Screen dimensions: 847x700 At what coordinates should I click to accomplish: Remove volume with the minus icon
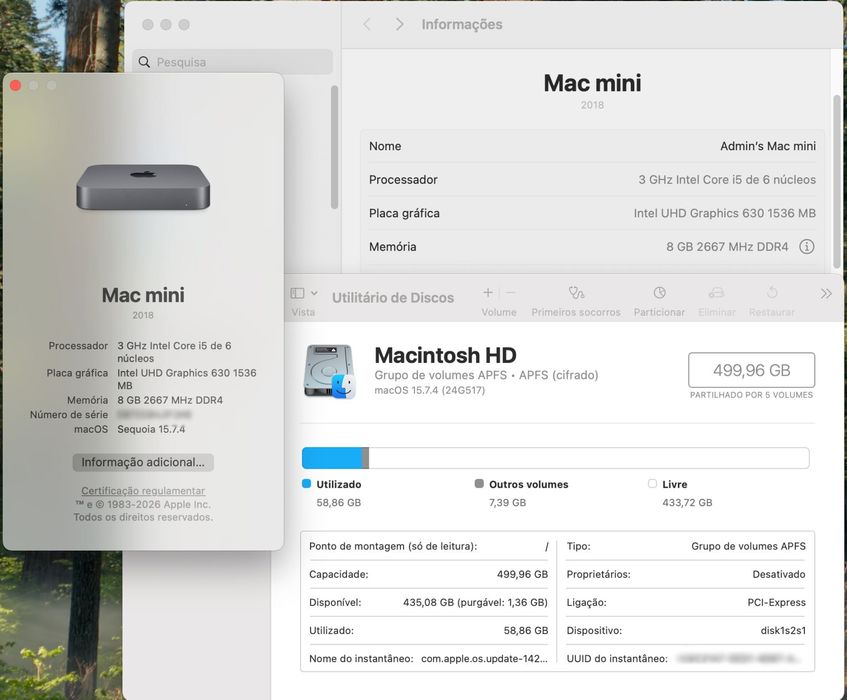coord(510,293)
